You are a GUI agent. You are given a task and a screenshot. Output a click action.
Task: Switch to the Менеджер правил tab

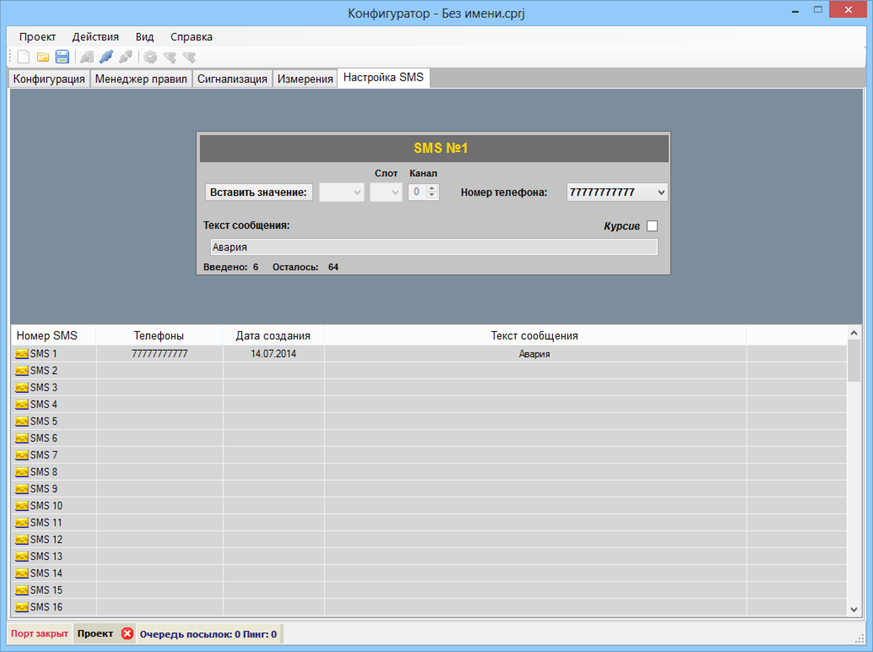pyautogui.click(x=141, y=79)
